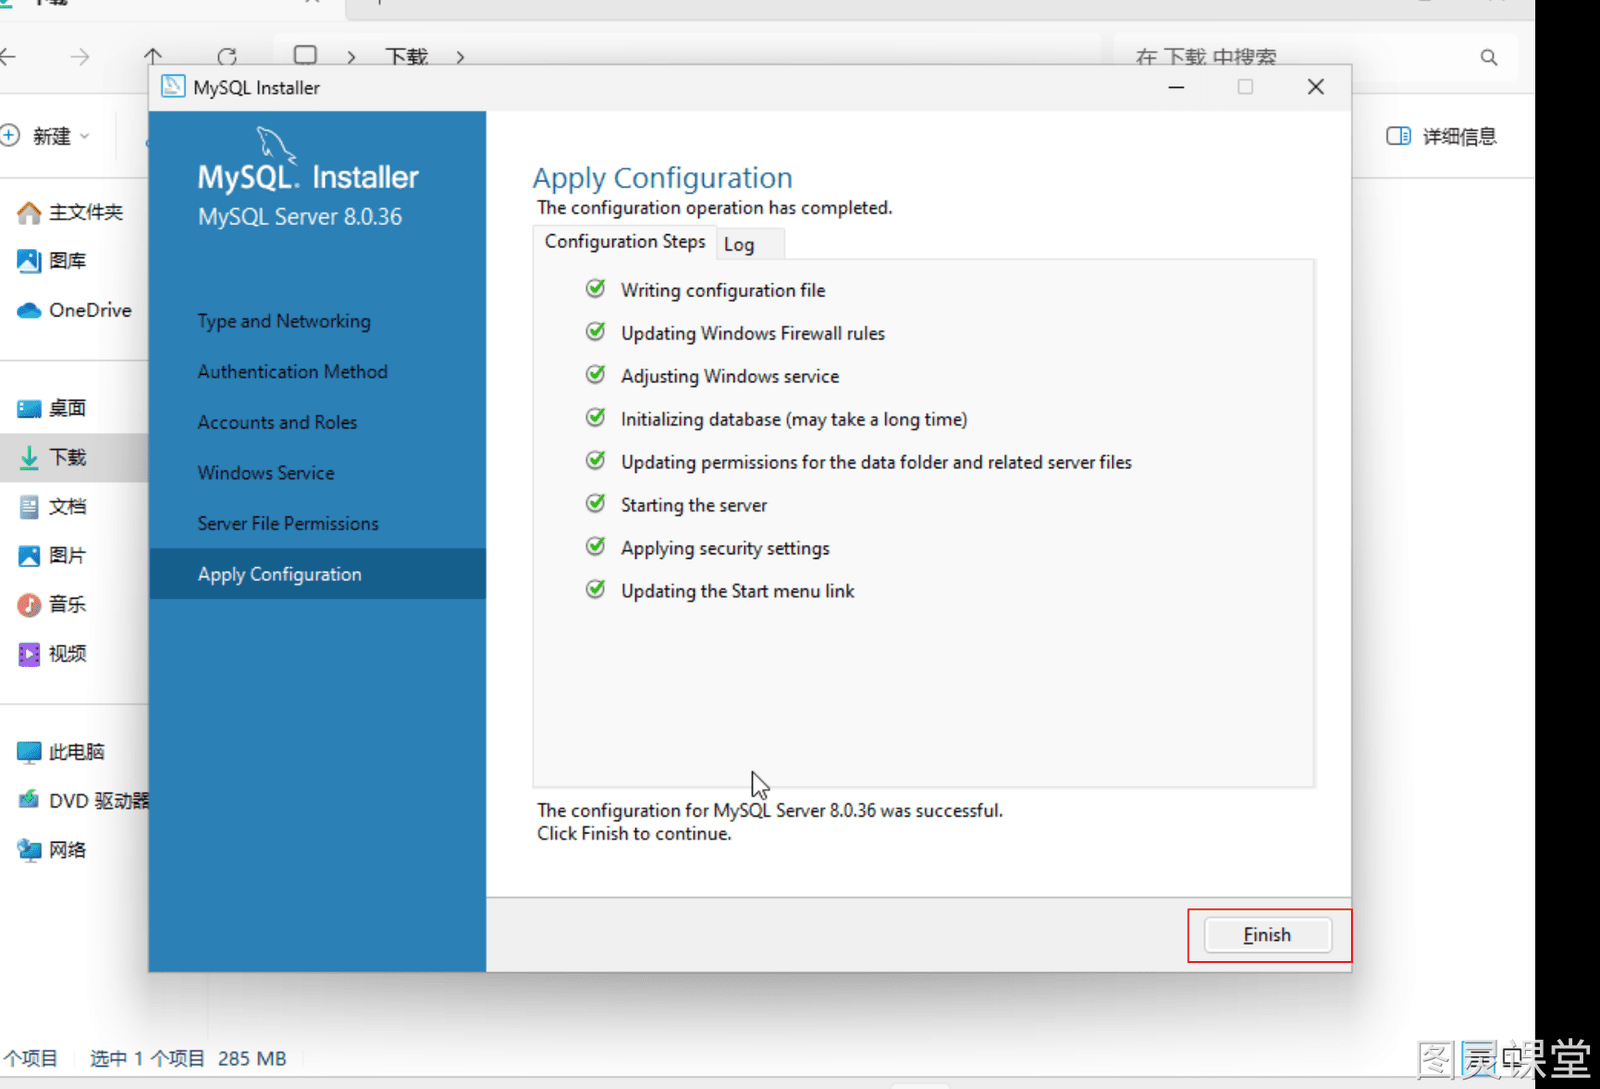1600x1089 pixels.
Task: Click check icon for Adjusting Windows service
Action: [595, 375]
